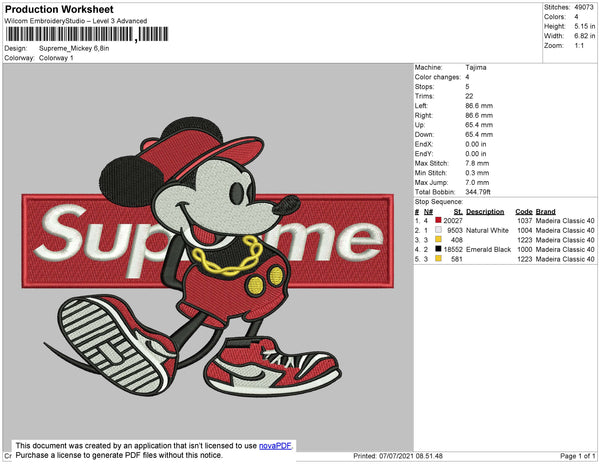Click the 'Brand' column header
The image size is (600, 464).
(x=545, y=212)
